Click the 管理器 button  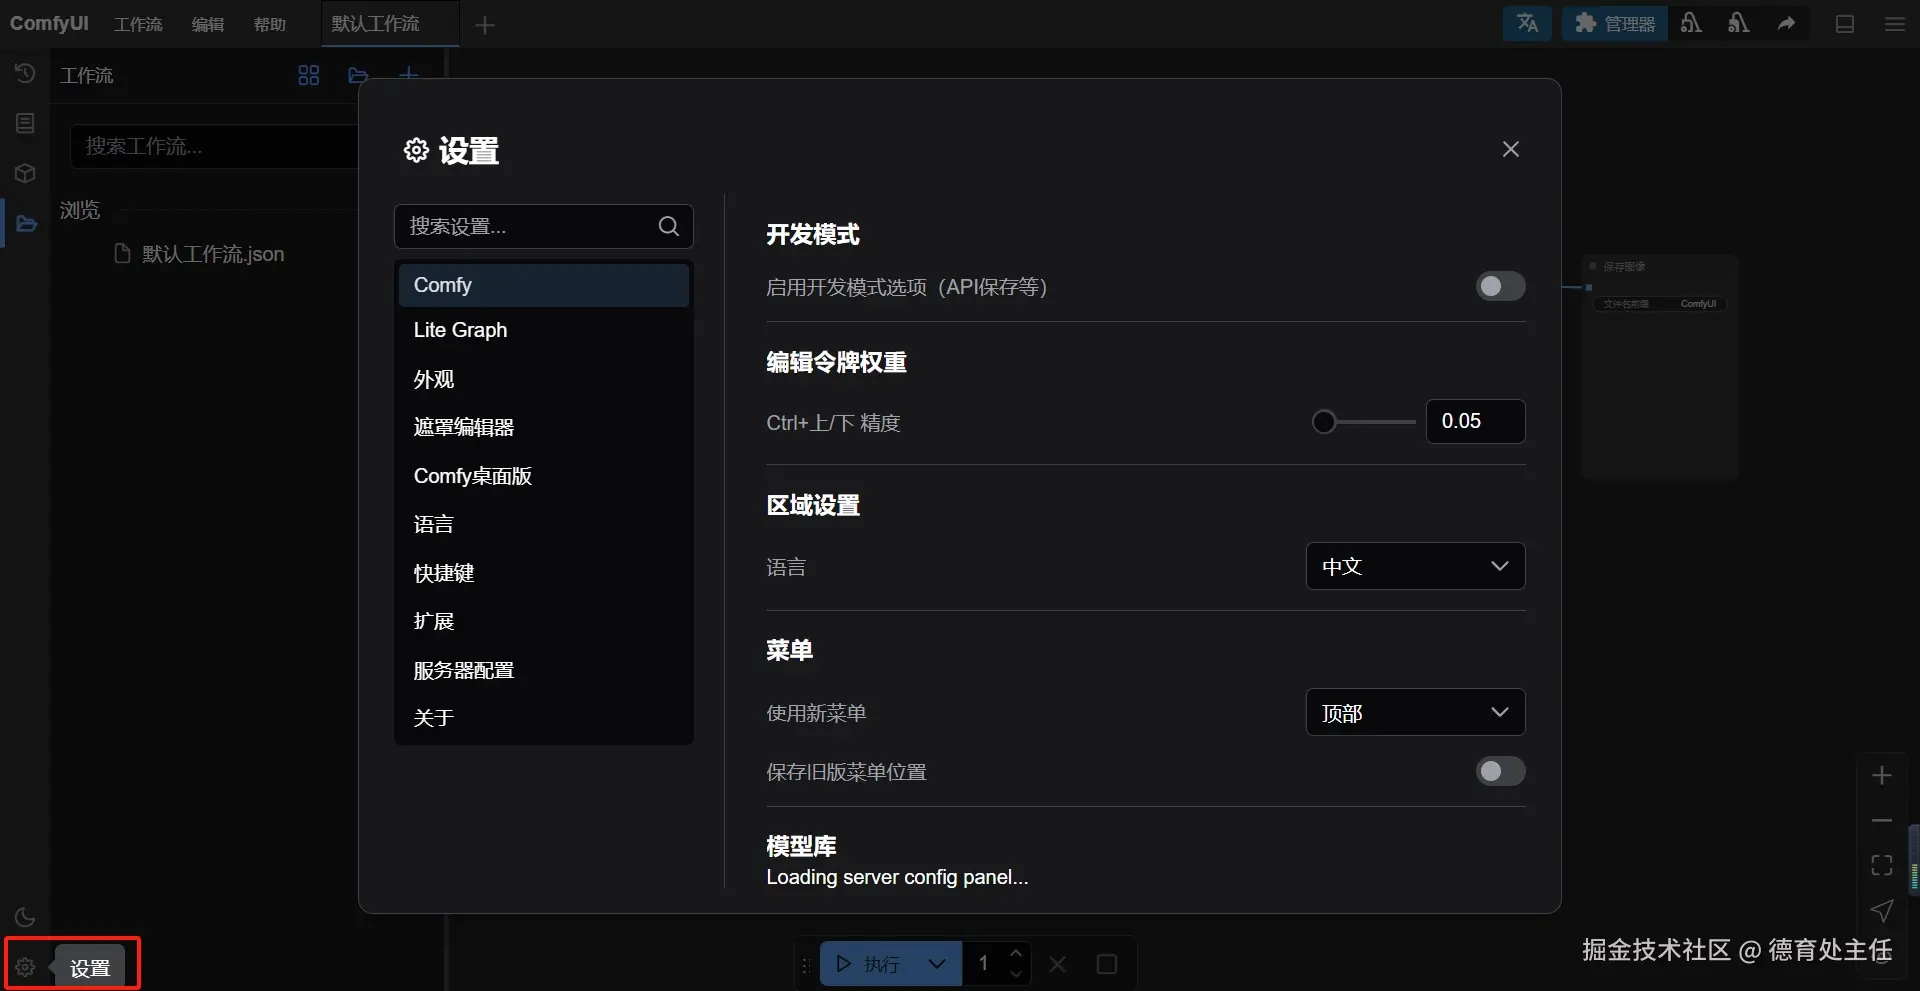[x=1615, y=23]
